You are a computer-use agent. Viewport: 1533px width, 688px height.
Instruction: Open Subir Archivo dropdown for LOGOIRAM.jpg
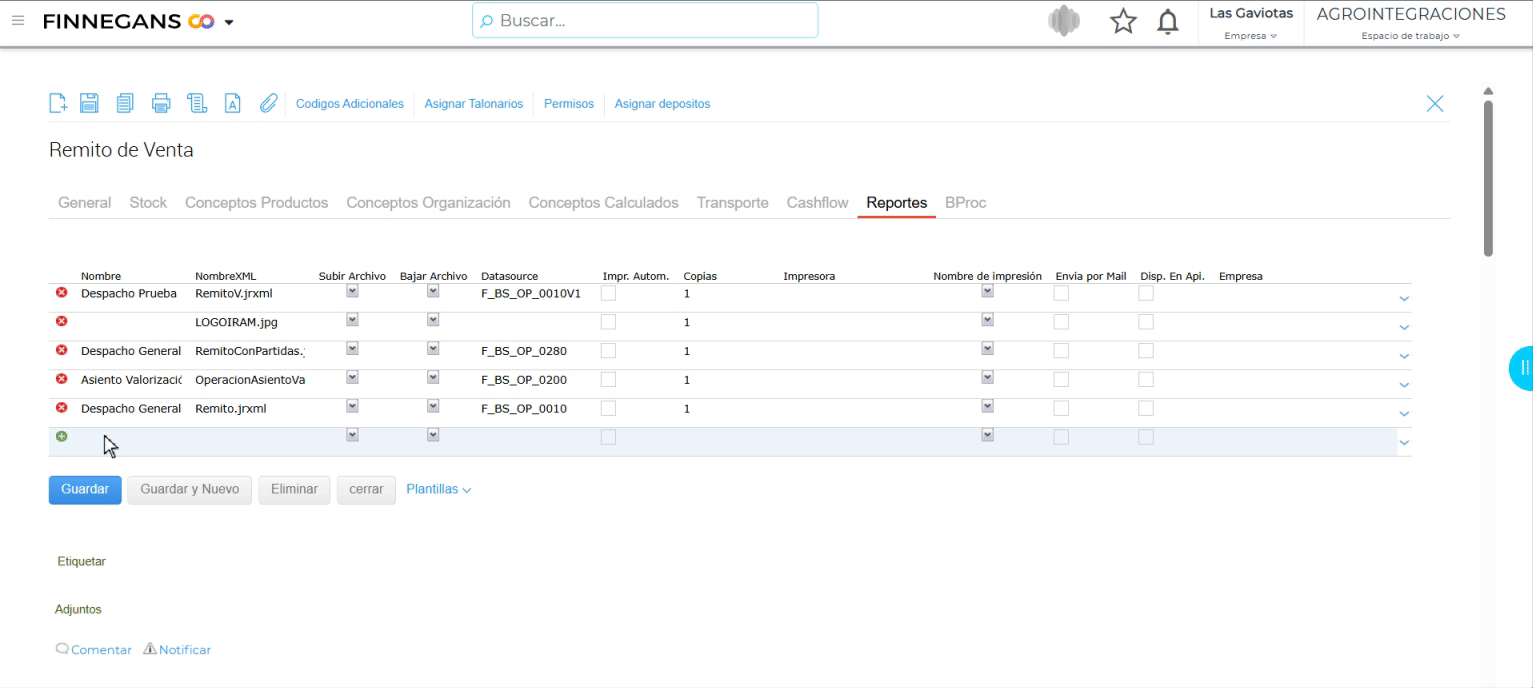click(352, 320)
